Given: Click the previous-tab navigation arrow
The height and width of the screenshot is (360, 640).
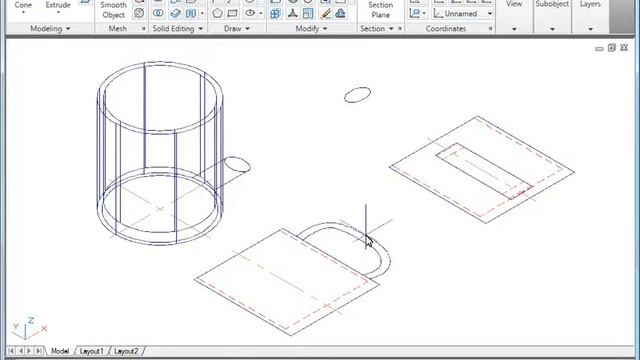Looking at the screenshot, I should (x=20, y=351).
